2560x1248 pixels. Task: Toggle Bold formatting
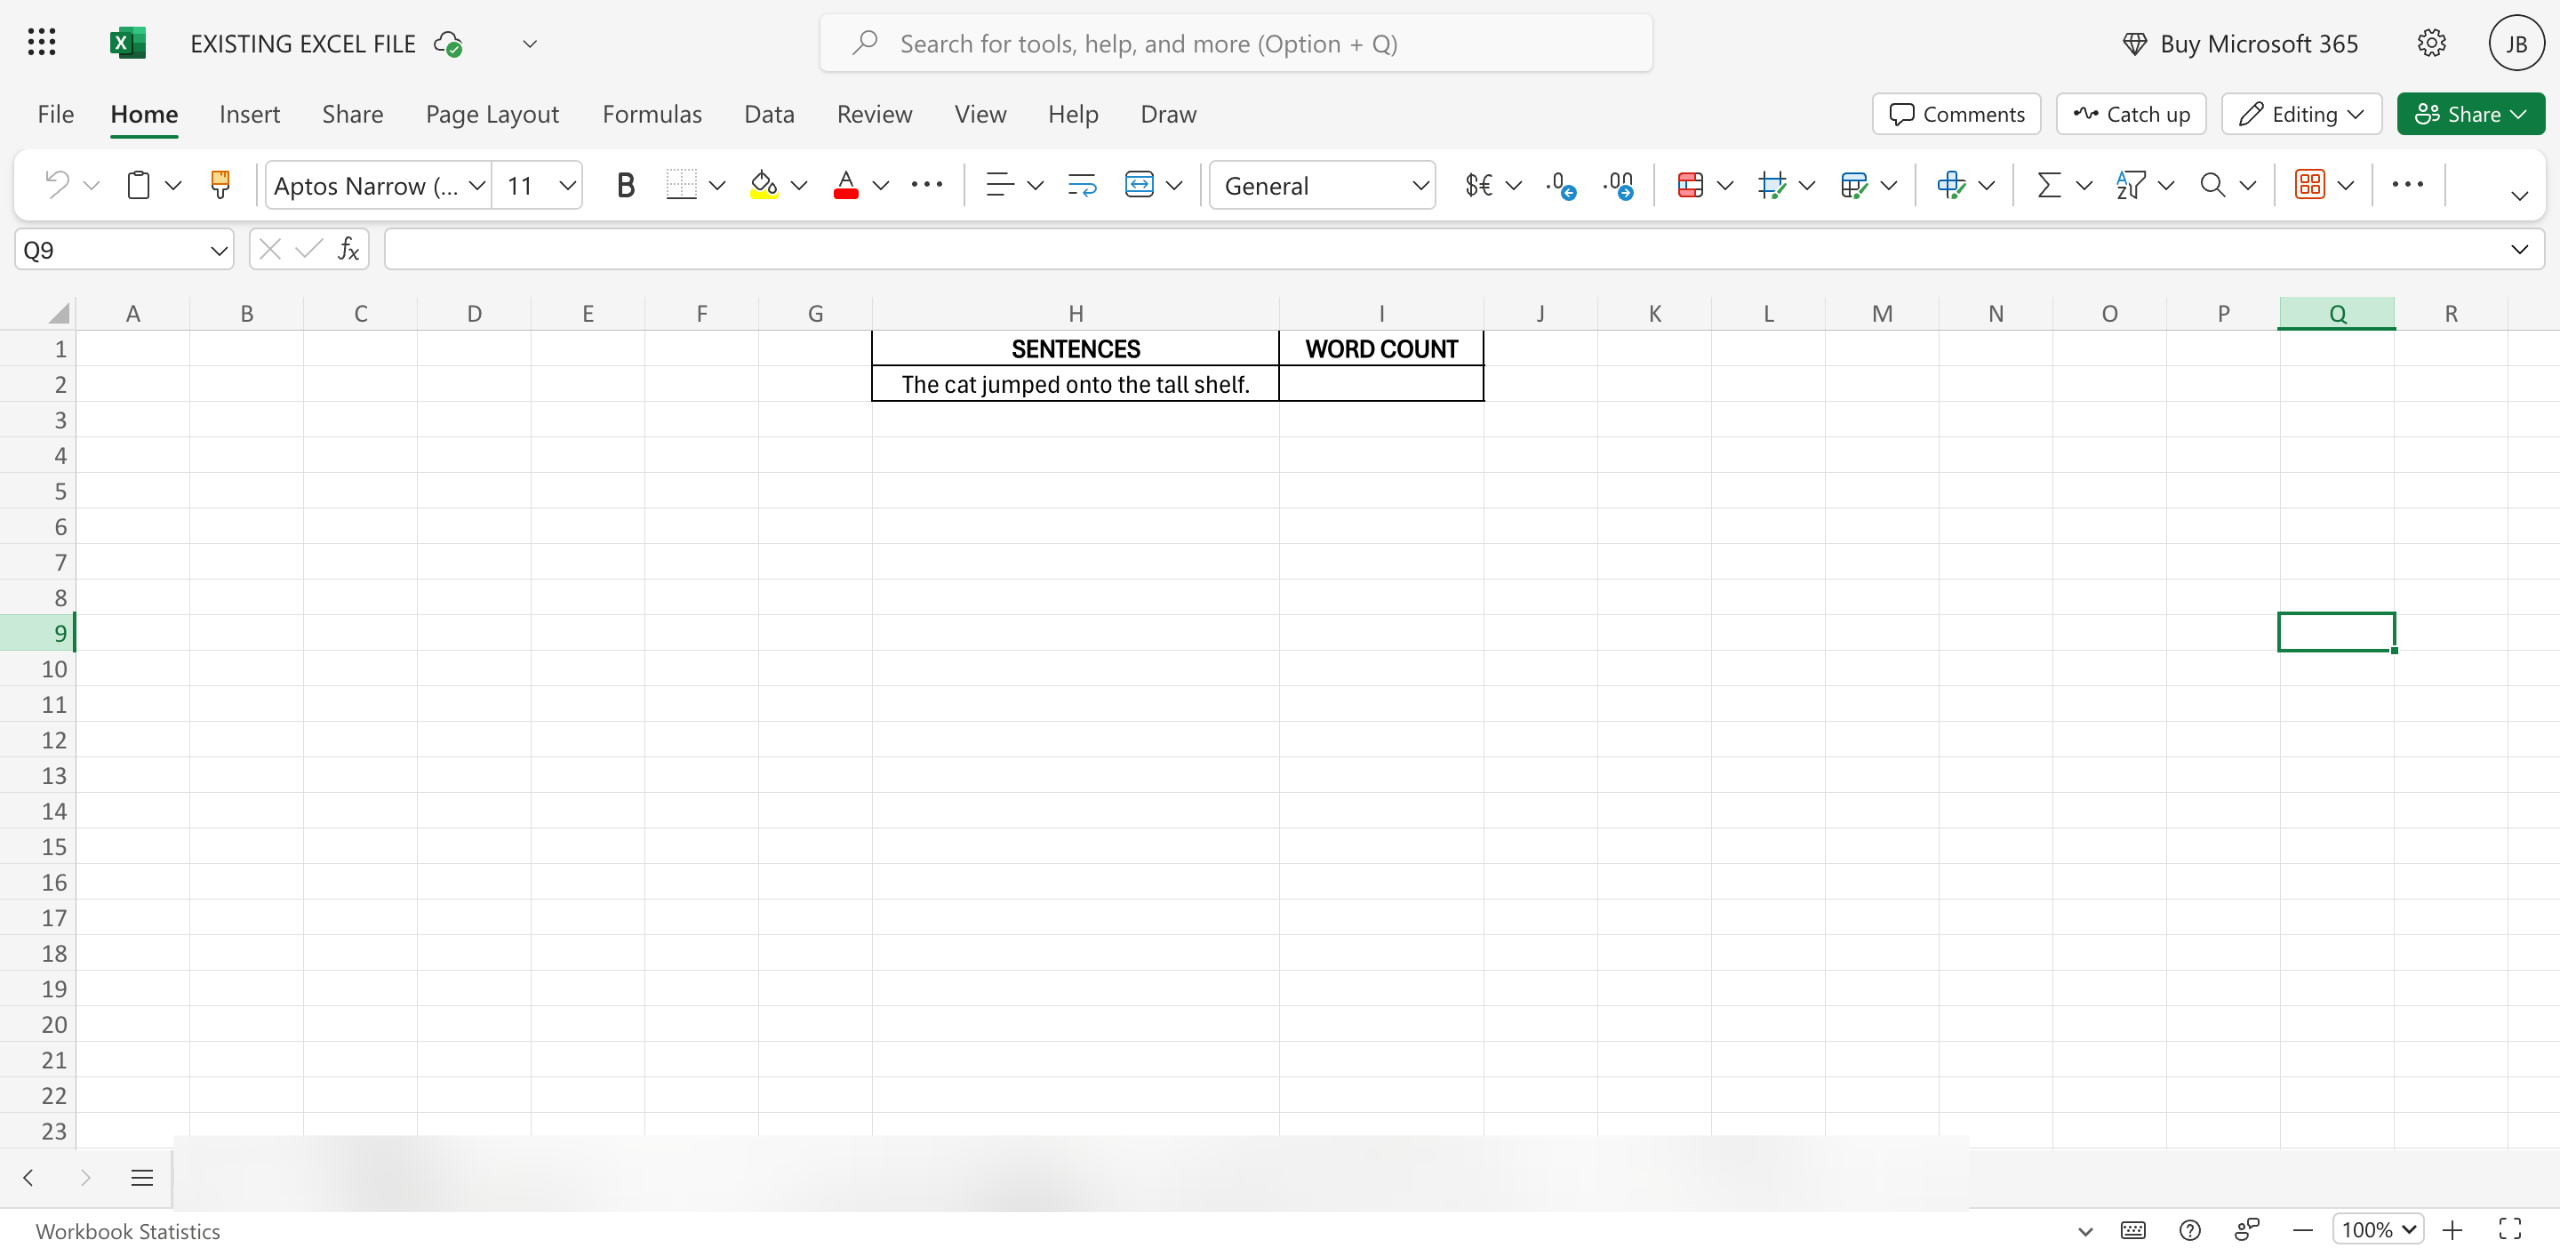click(x=626, y=185)
